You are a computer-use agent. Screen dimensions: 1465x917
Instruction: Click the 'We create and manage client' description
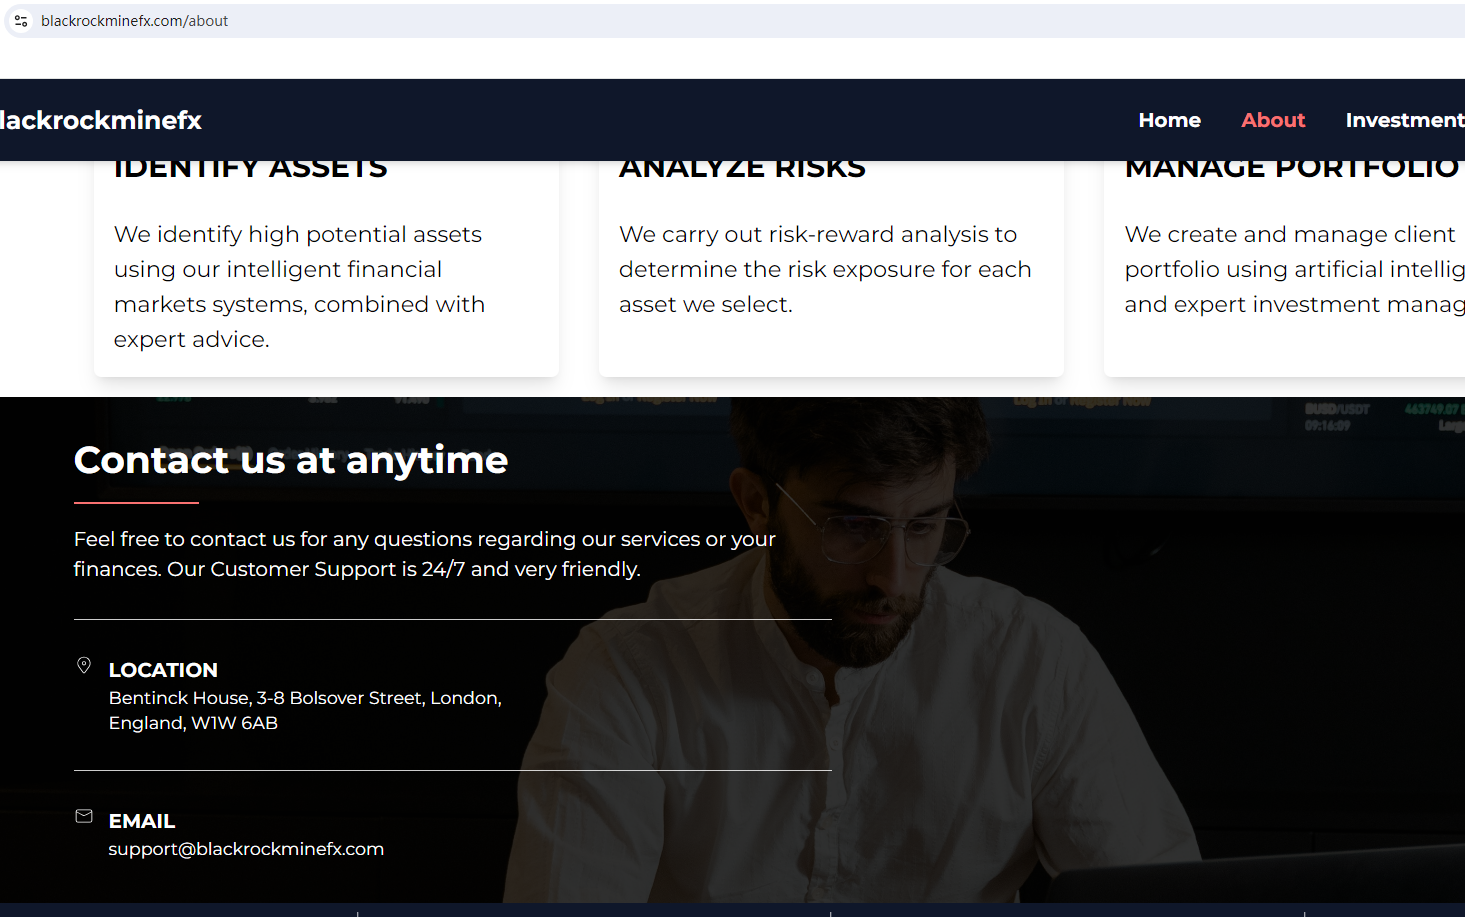click(1294, 269)
